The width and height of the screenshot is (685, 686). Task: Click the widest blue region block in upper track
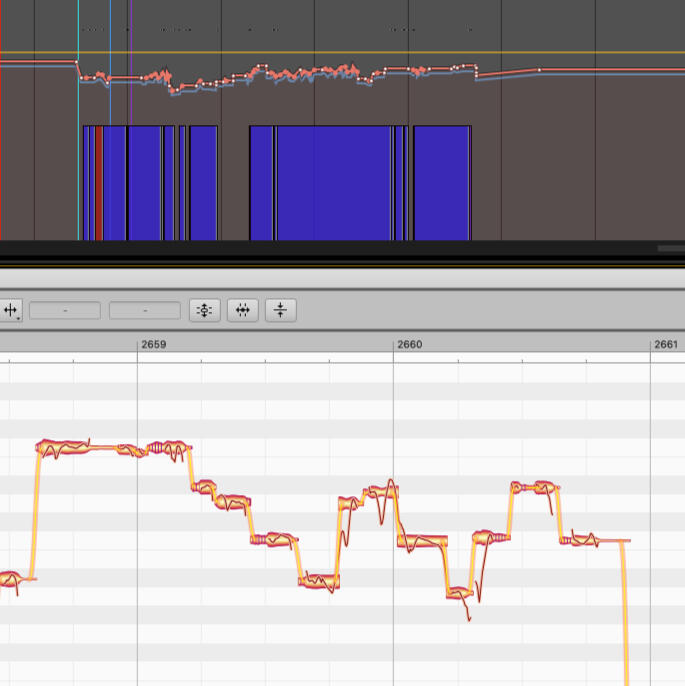point(333,182)
